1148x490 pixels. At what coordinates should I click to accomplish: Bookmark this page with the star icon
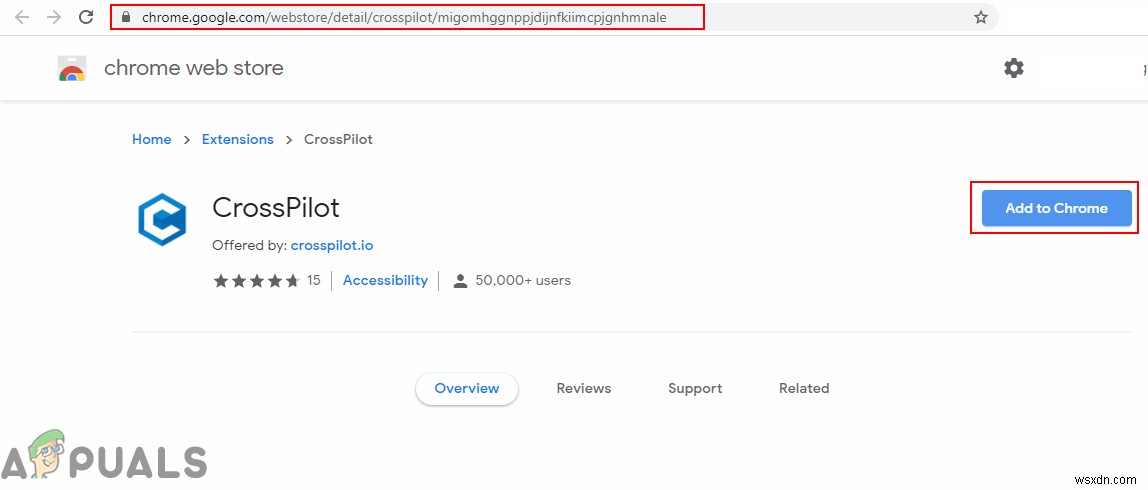981,17
